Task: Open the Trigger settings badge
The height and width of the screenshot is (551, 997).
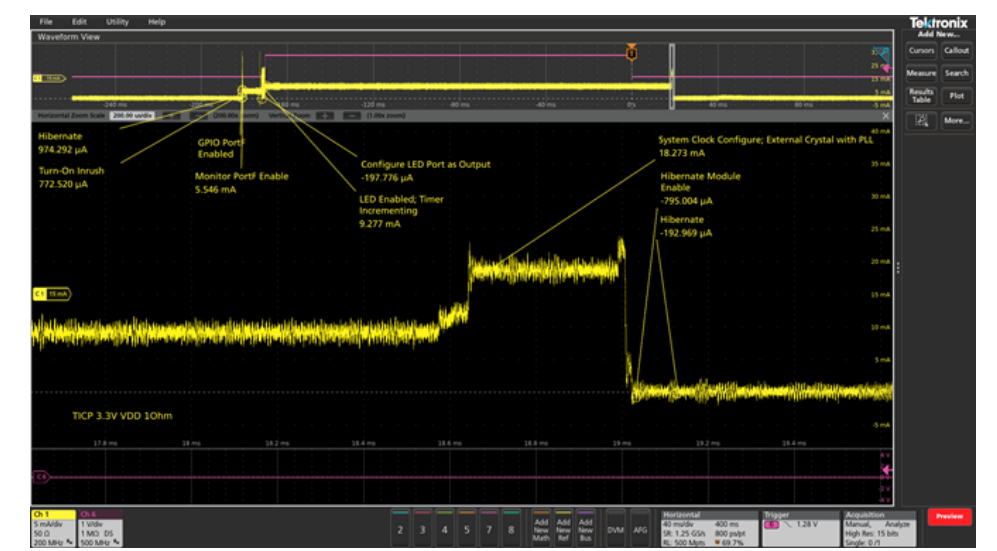Action: coord(801,528)
